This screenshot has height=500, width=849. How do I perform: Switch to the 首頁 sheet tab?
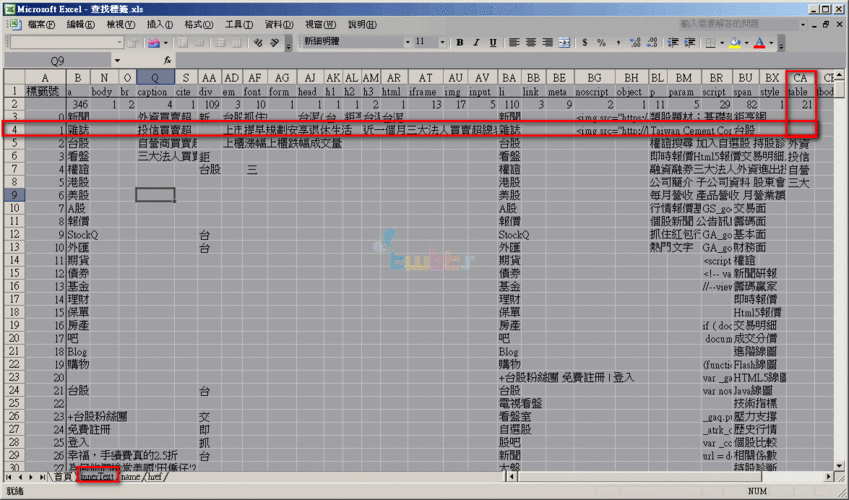pyautogui.click(x=63, y=477)
